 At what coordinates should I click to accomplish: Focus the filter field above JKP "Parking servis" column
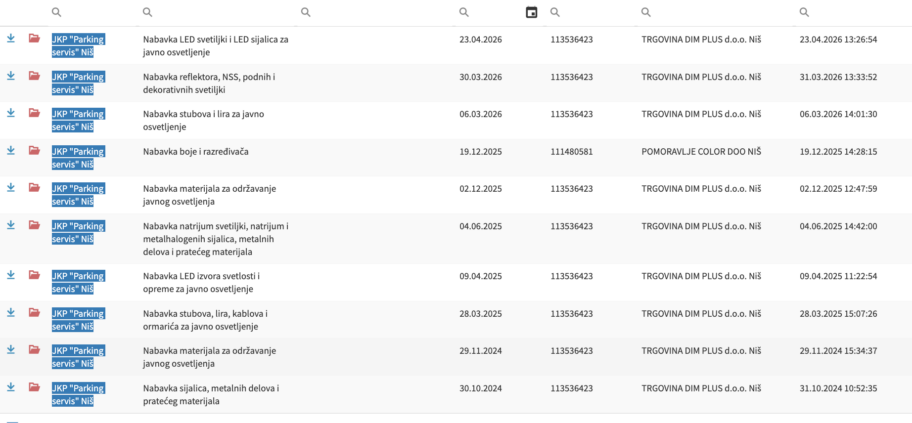[91, 13]
